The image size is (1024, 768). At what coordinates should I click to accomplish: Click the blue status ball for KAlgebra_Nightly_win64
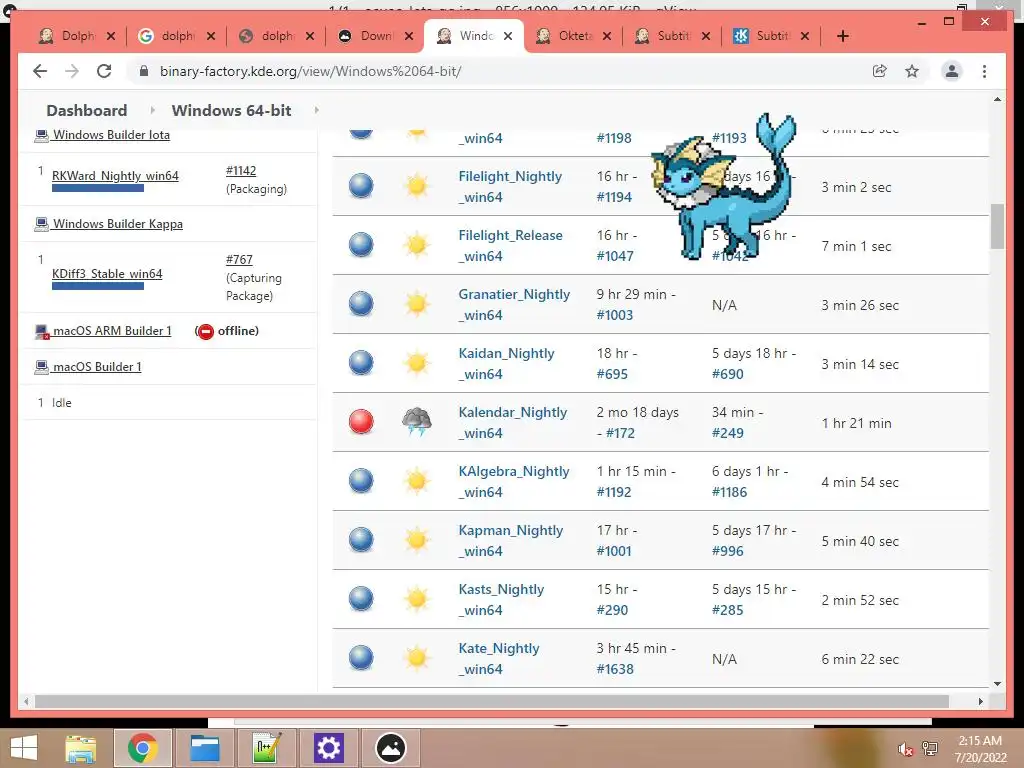(x=361, y=481)
